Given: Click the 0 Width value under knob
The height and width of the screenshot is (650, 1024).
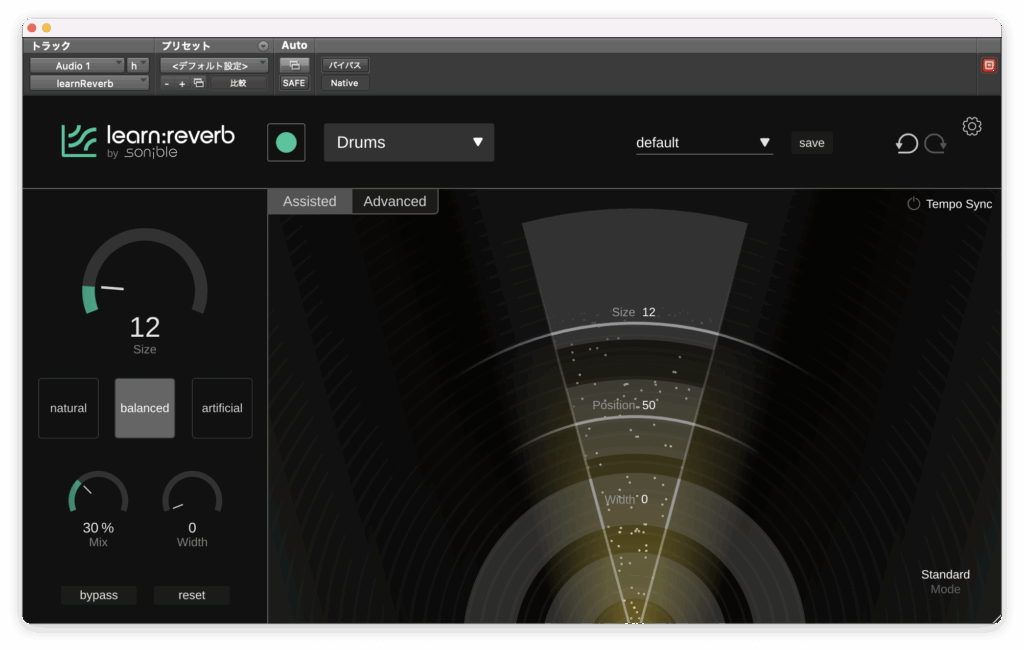Looking at the screenshot, I should (192, 528).
